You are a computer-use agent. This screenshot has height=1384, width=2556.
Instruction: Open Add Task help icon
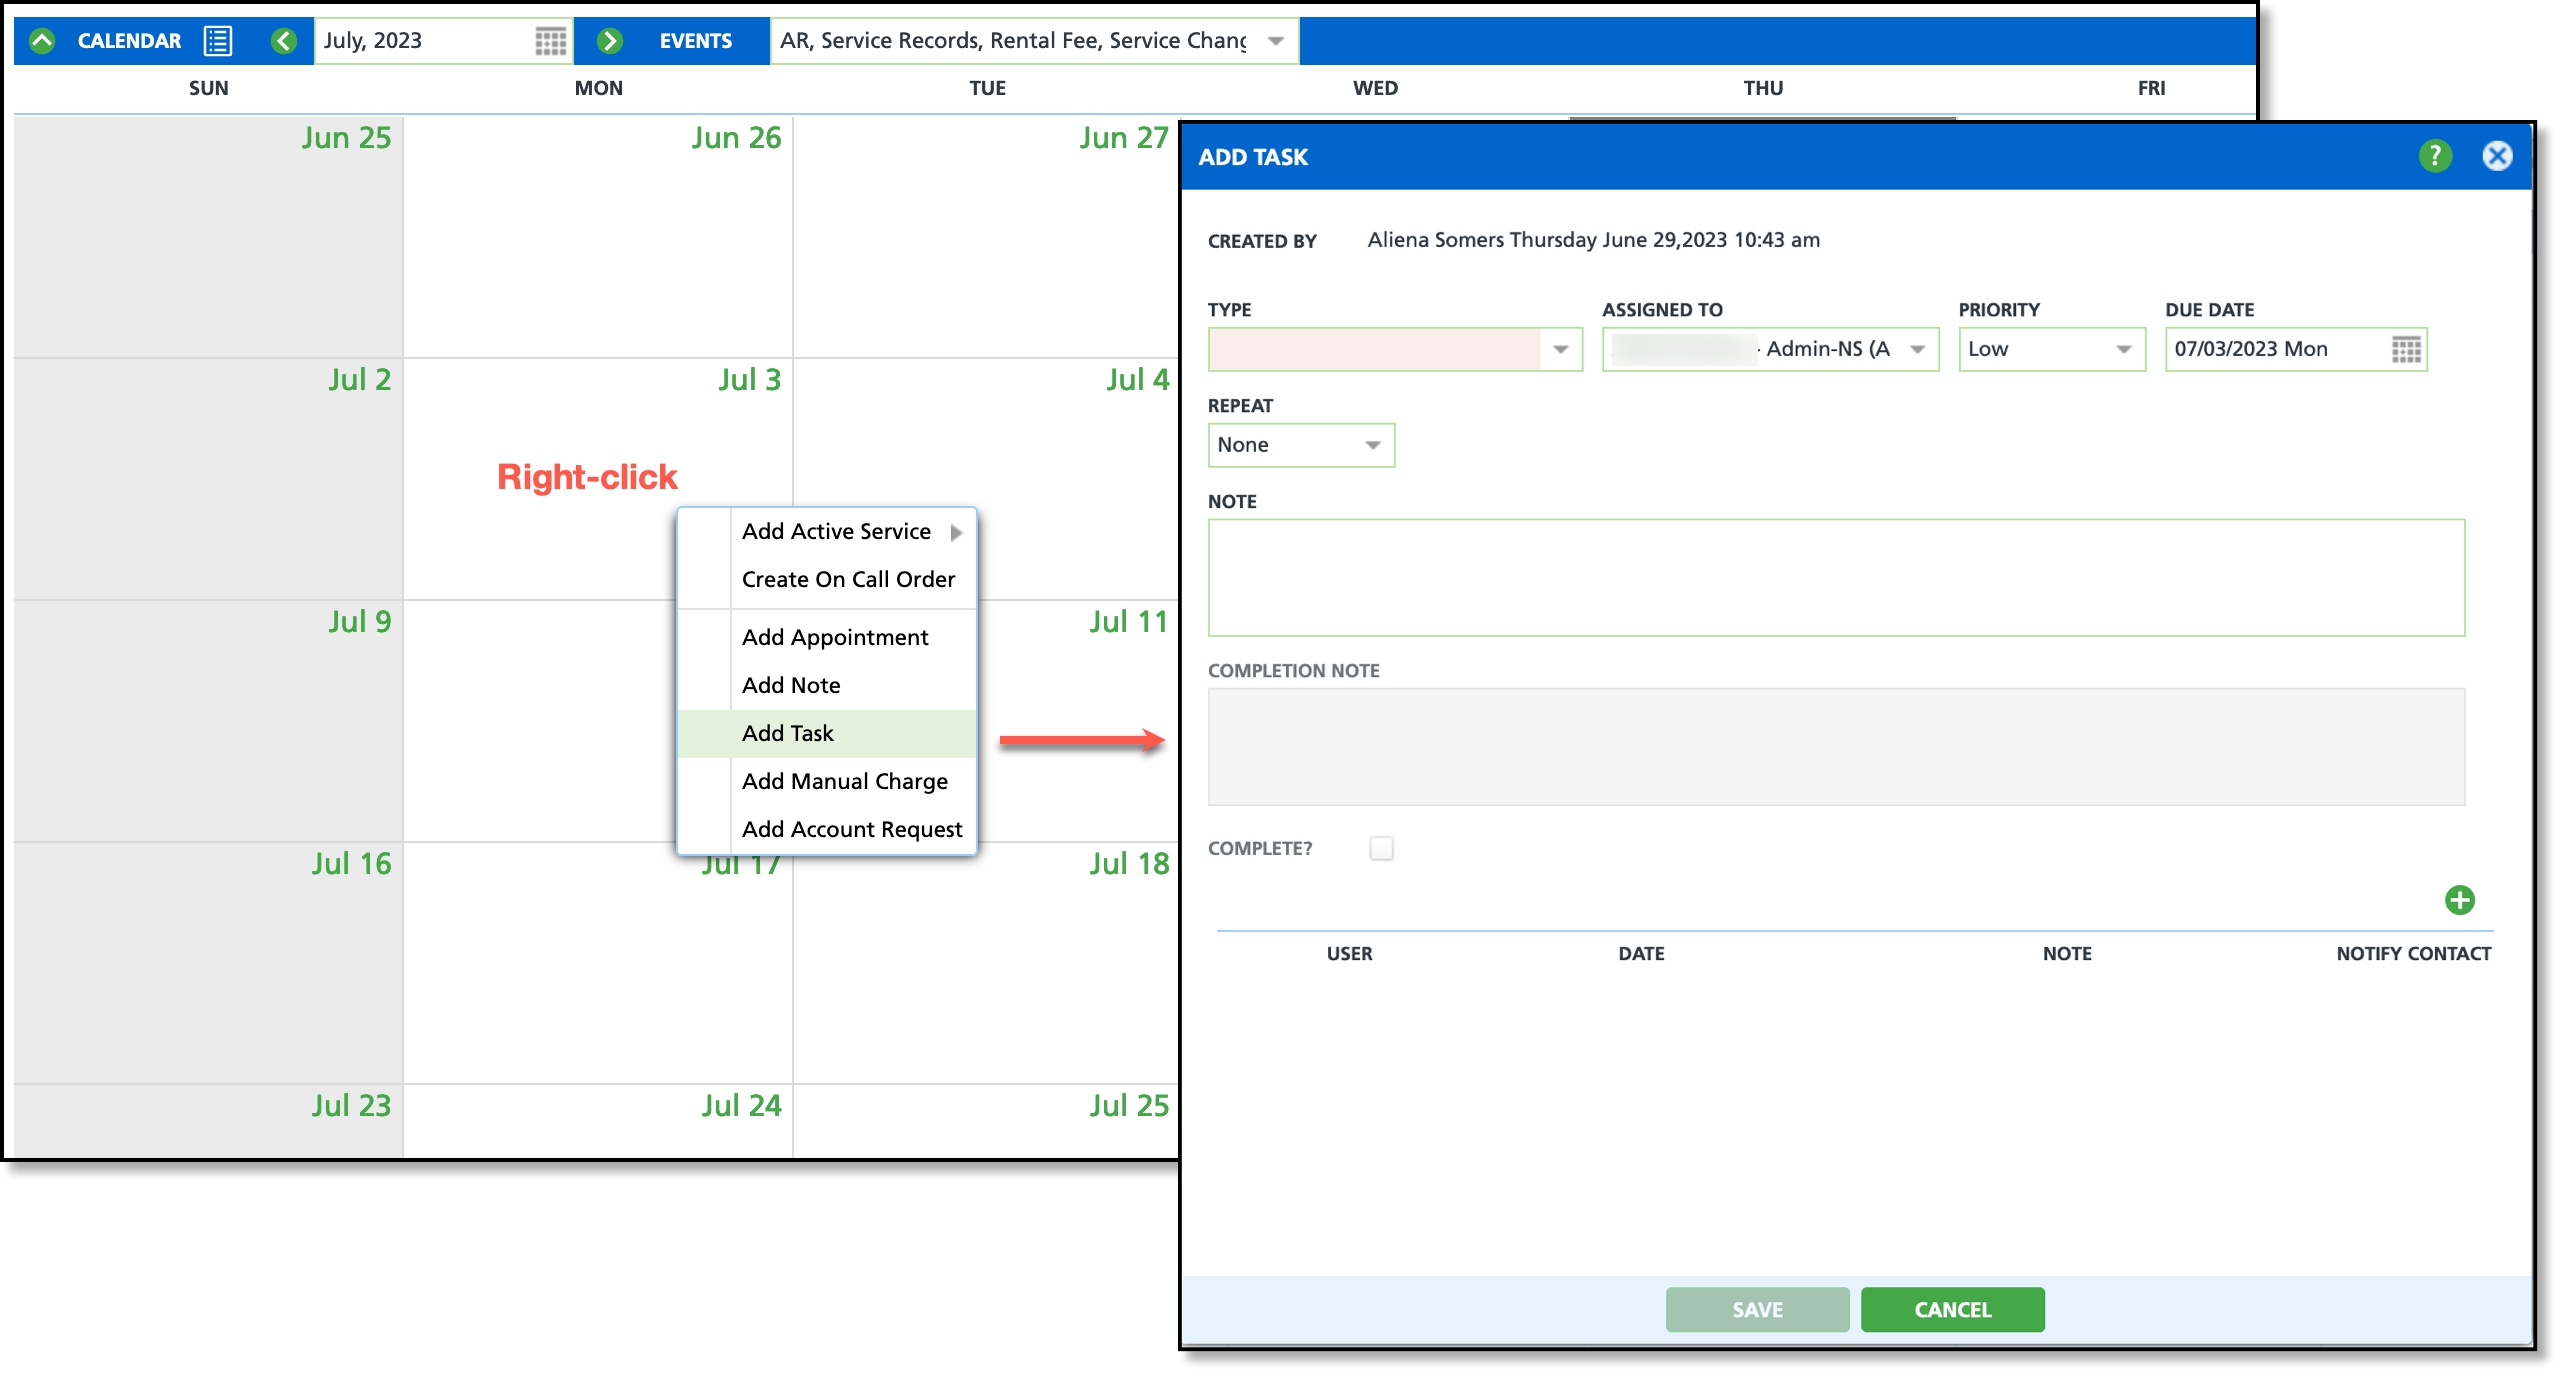click(x=2435, y=156)
